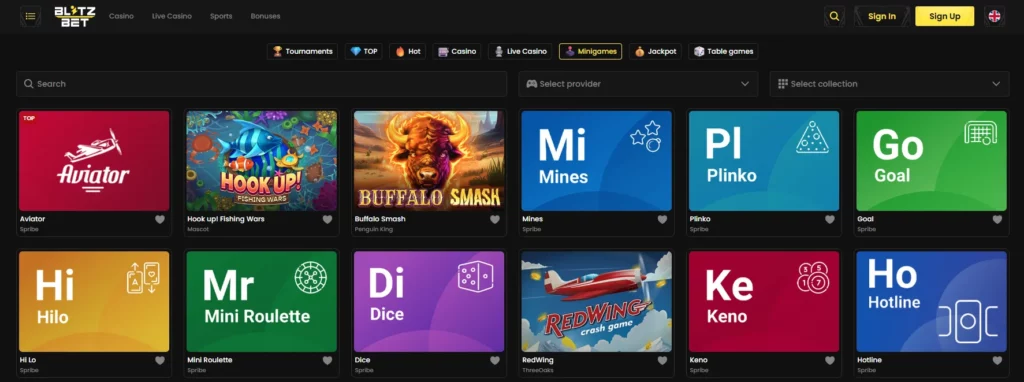Favorite Hook up! Fishing Wars heart
This screenshot has height=382, width=1024.
[x=327, y=219]
